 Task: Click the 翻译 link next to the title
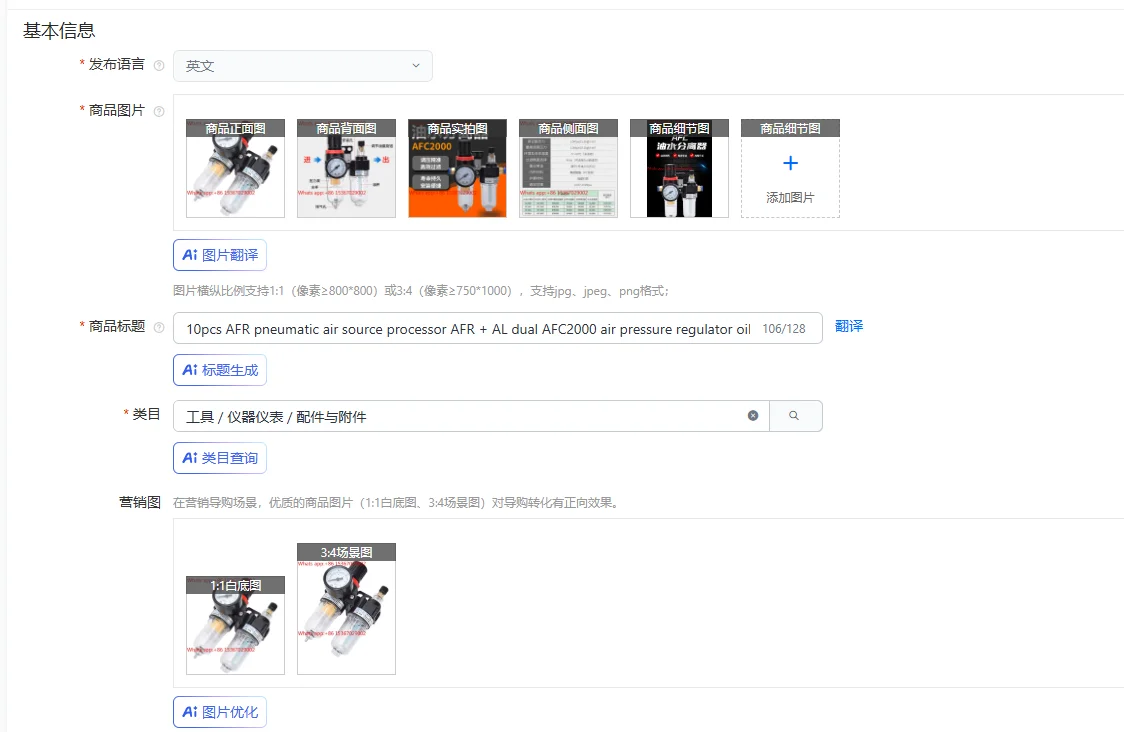(849, 326)
